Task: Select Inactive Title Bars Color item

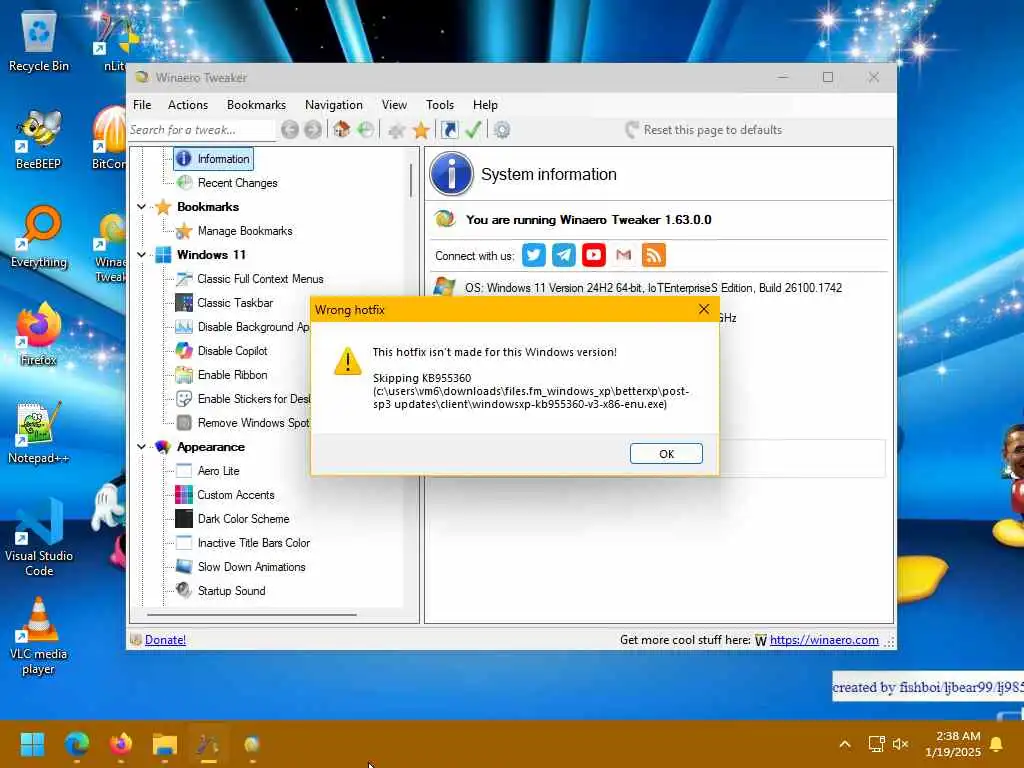Action: click(x=243, y=543)
